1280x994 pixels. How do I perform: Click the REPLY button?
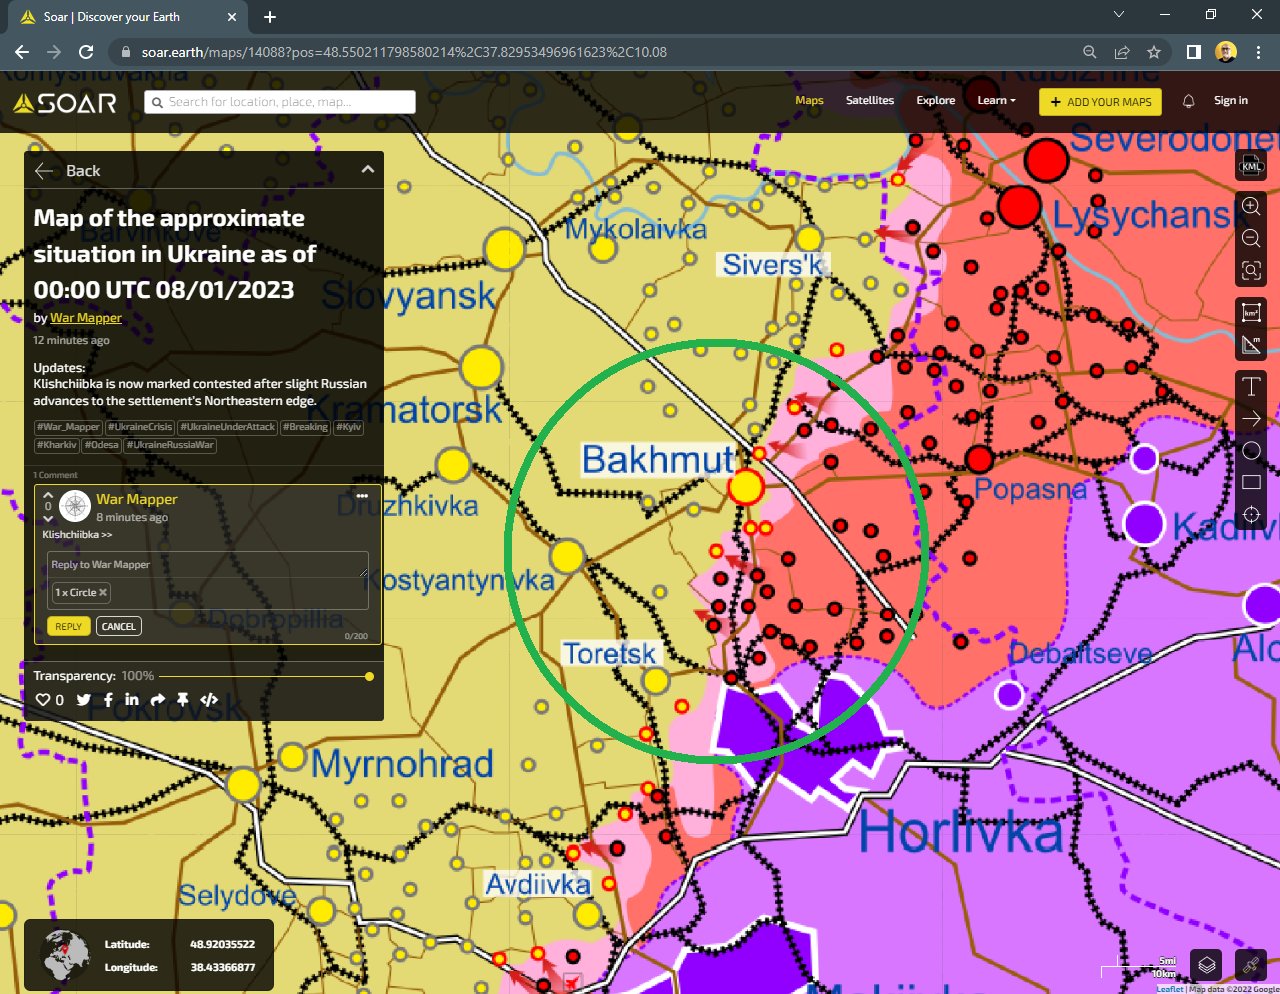click(x=68, y=626)
